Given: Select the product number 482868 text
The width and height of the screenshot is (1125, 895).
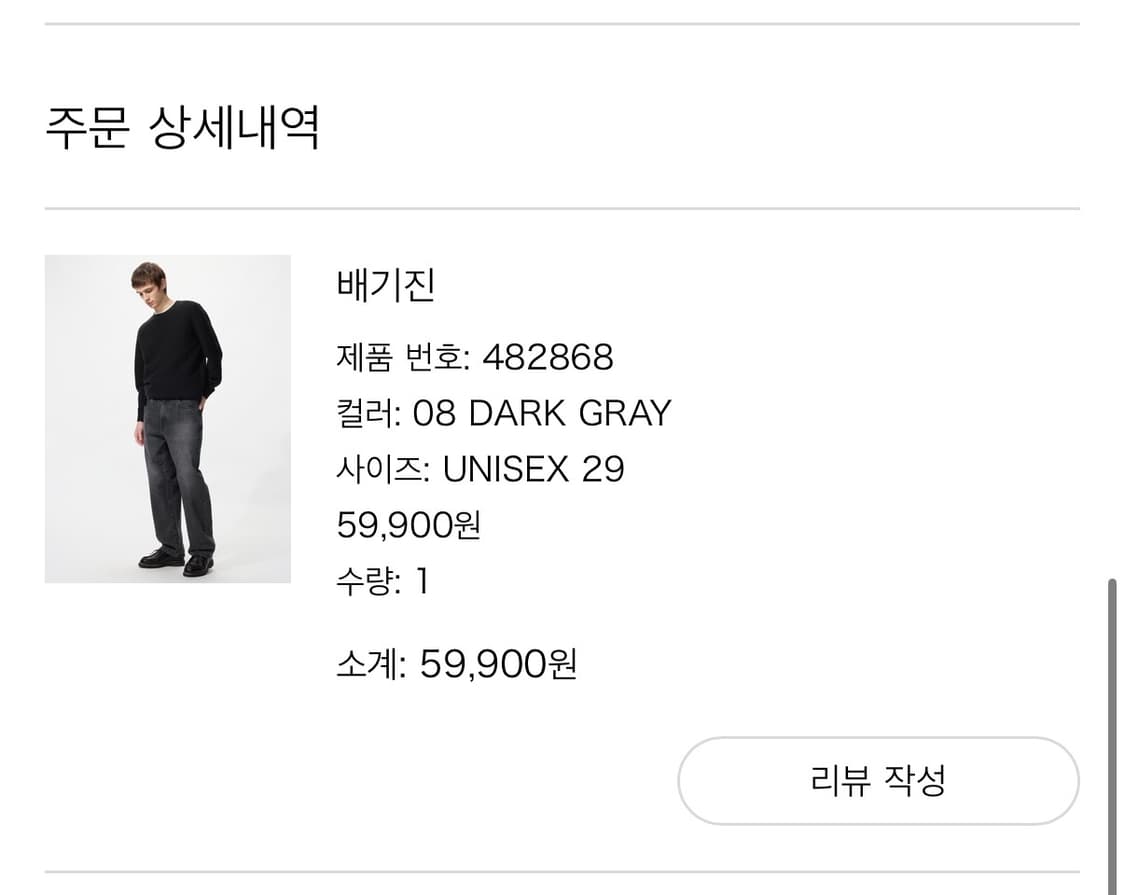Looking at the screenshot, I should point(551,357).
